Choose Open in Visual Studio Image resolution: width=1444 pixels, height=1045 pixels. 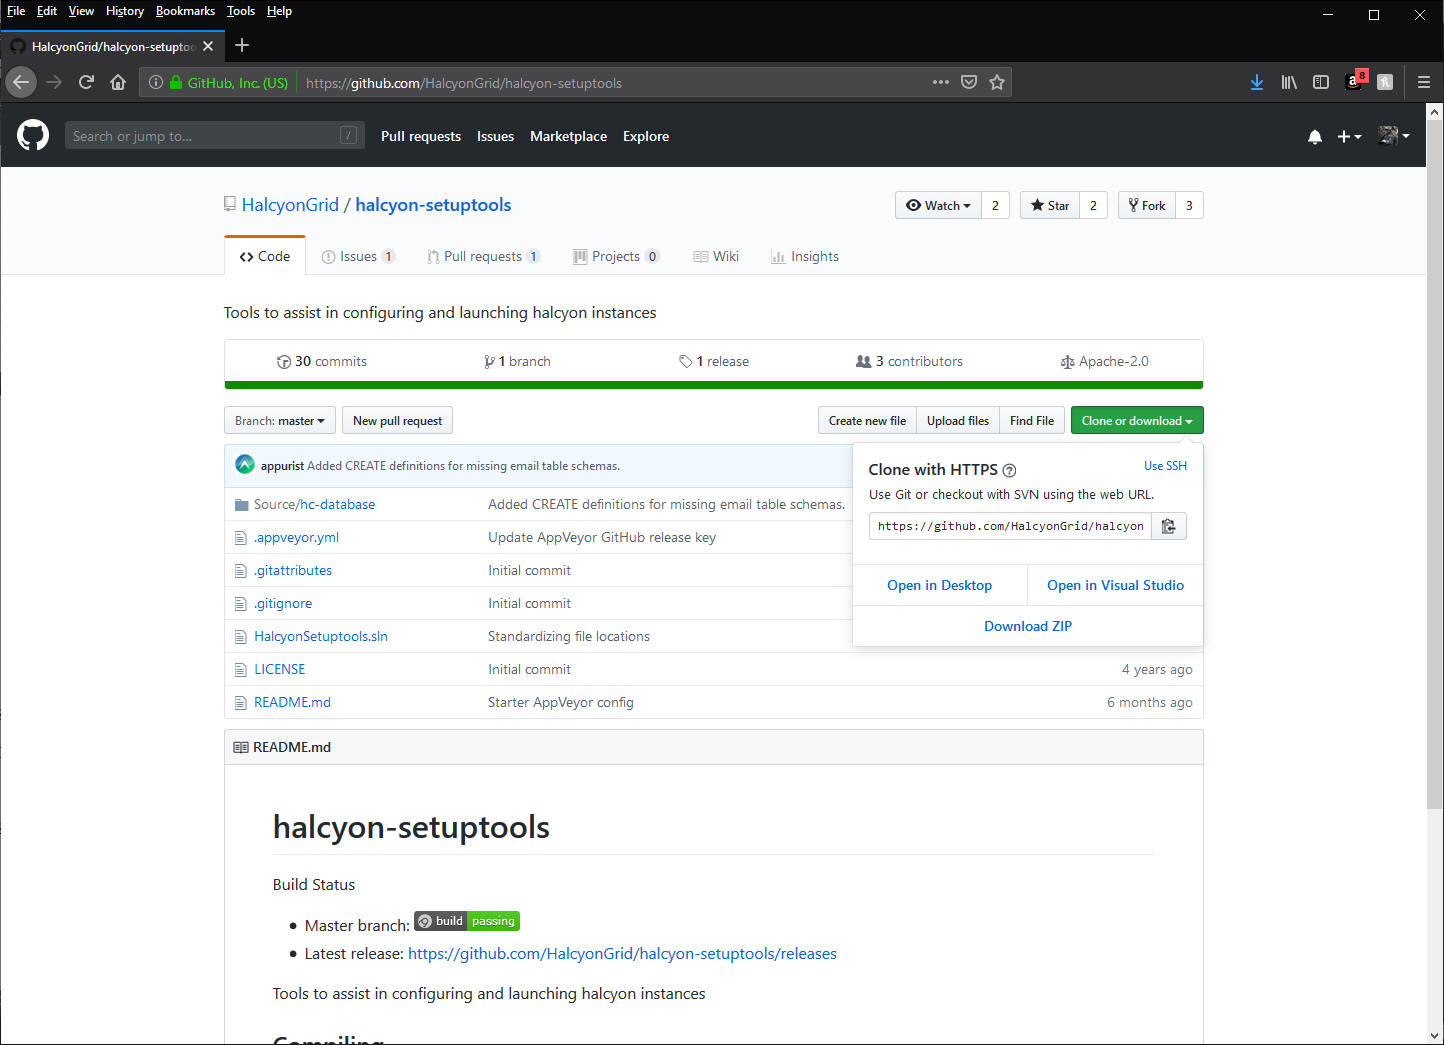(x=1115, y=585)
